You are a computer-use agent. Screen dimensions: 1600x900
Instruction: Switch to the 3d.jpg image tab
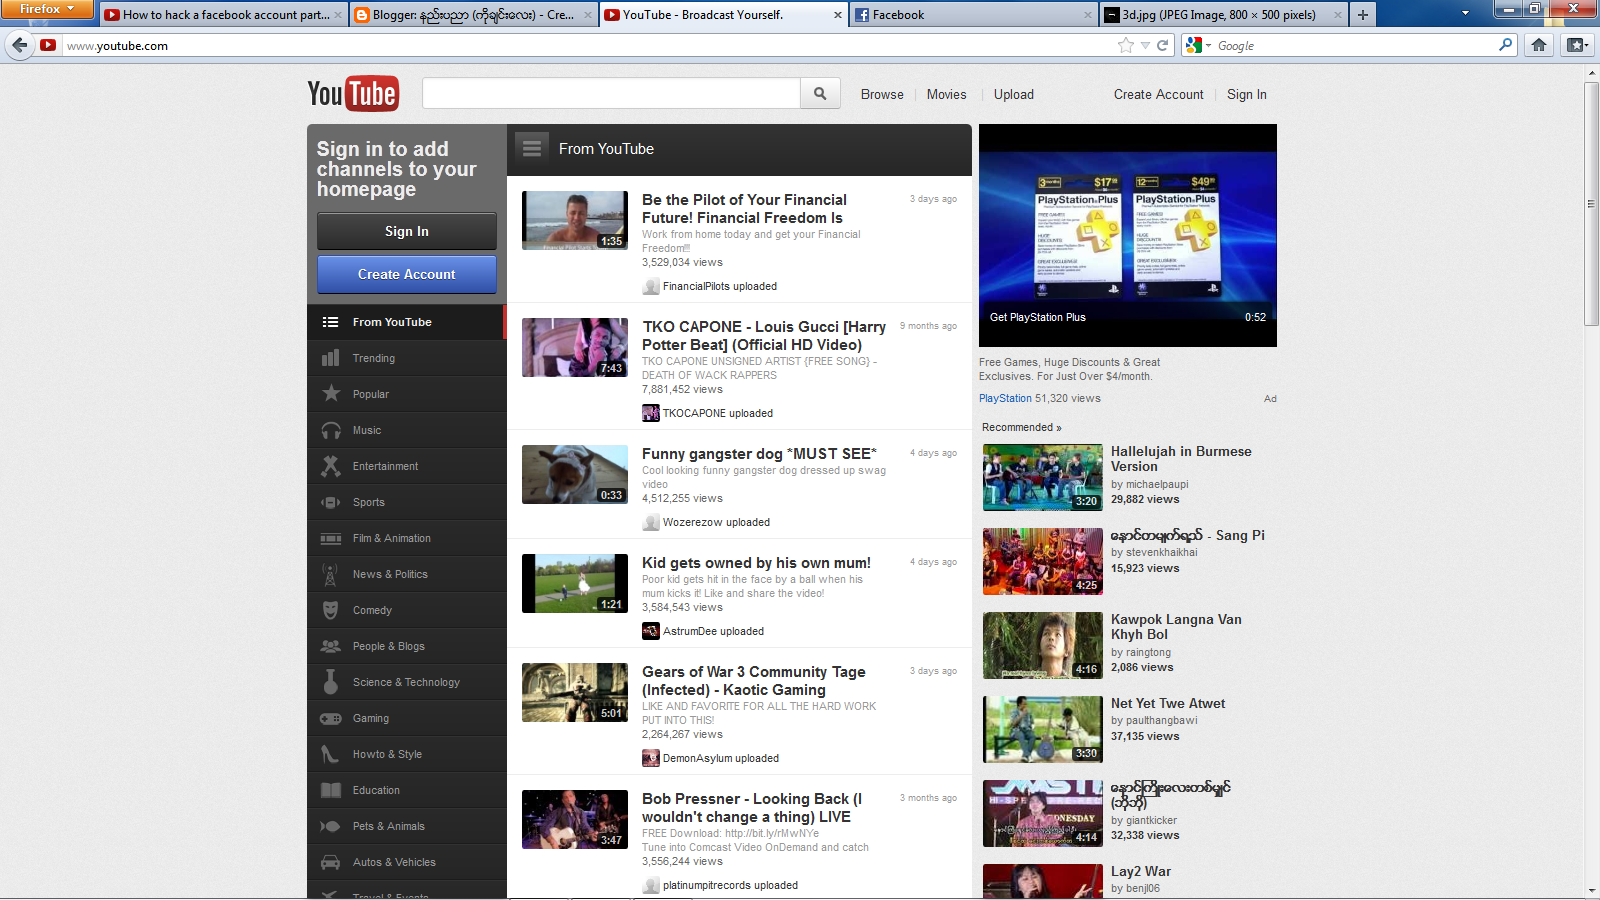pyautogui.click(x=1222, y=15)
